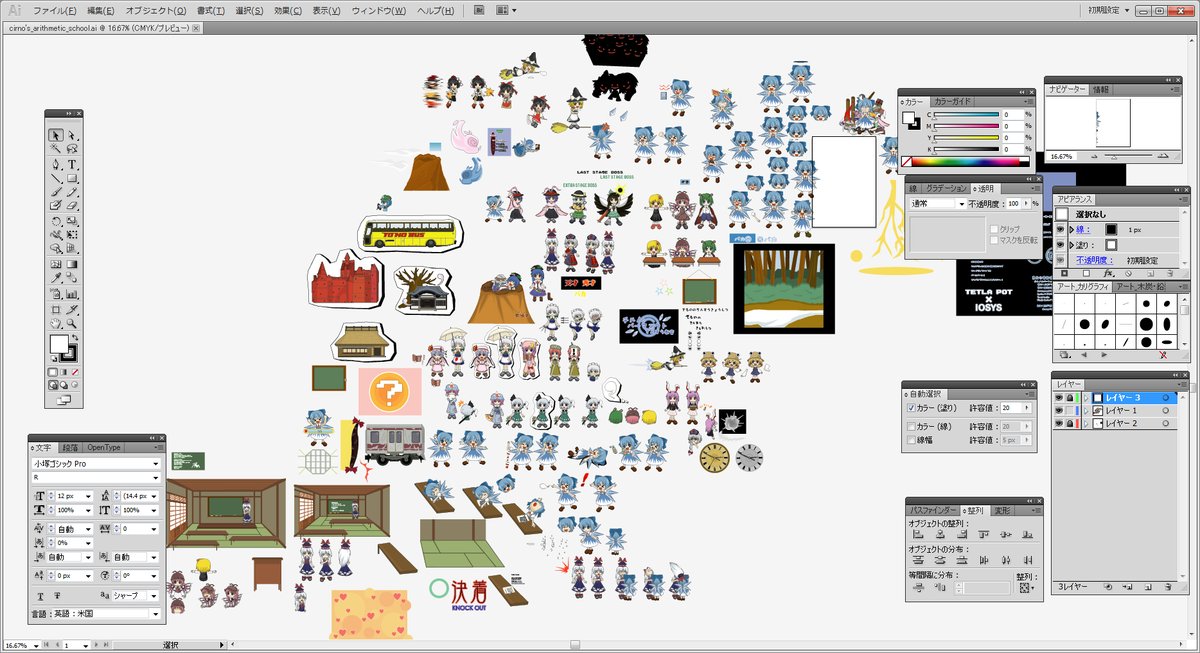This screenshot has height=653, width=1200.
Task: Click the 線 link in the Appearance panel
Action: [x=1083, y=229]
